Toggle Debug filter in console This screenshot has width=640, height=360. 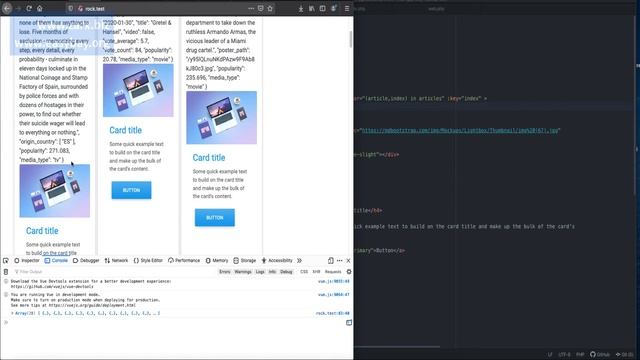pyautogui.click(x=286, y=271)
